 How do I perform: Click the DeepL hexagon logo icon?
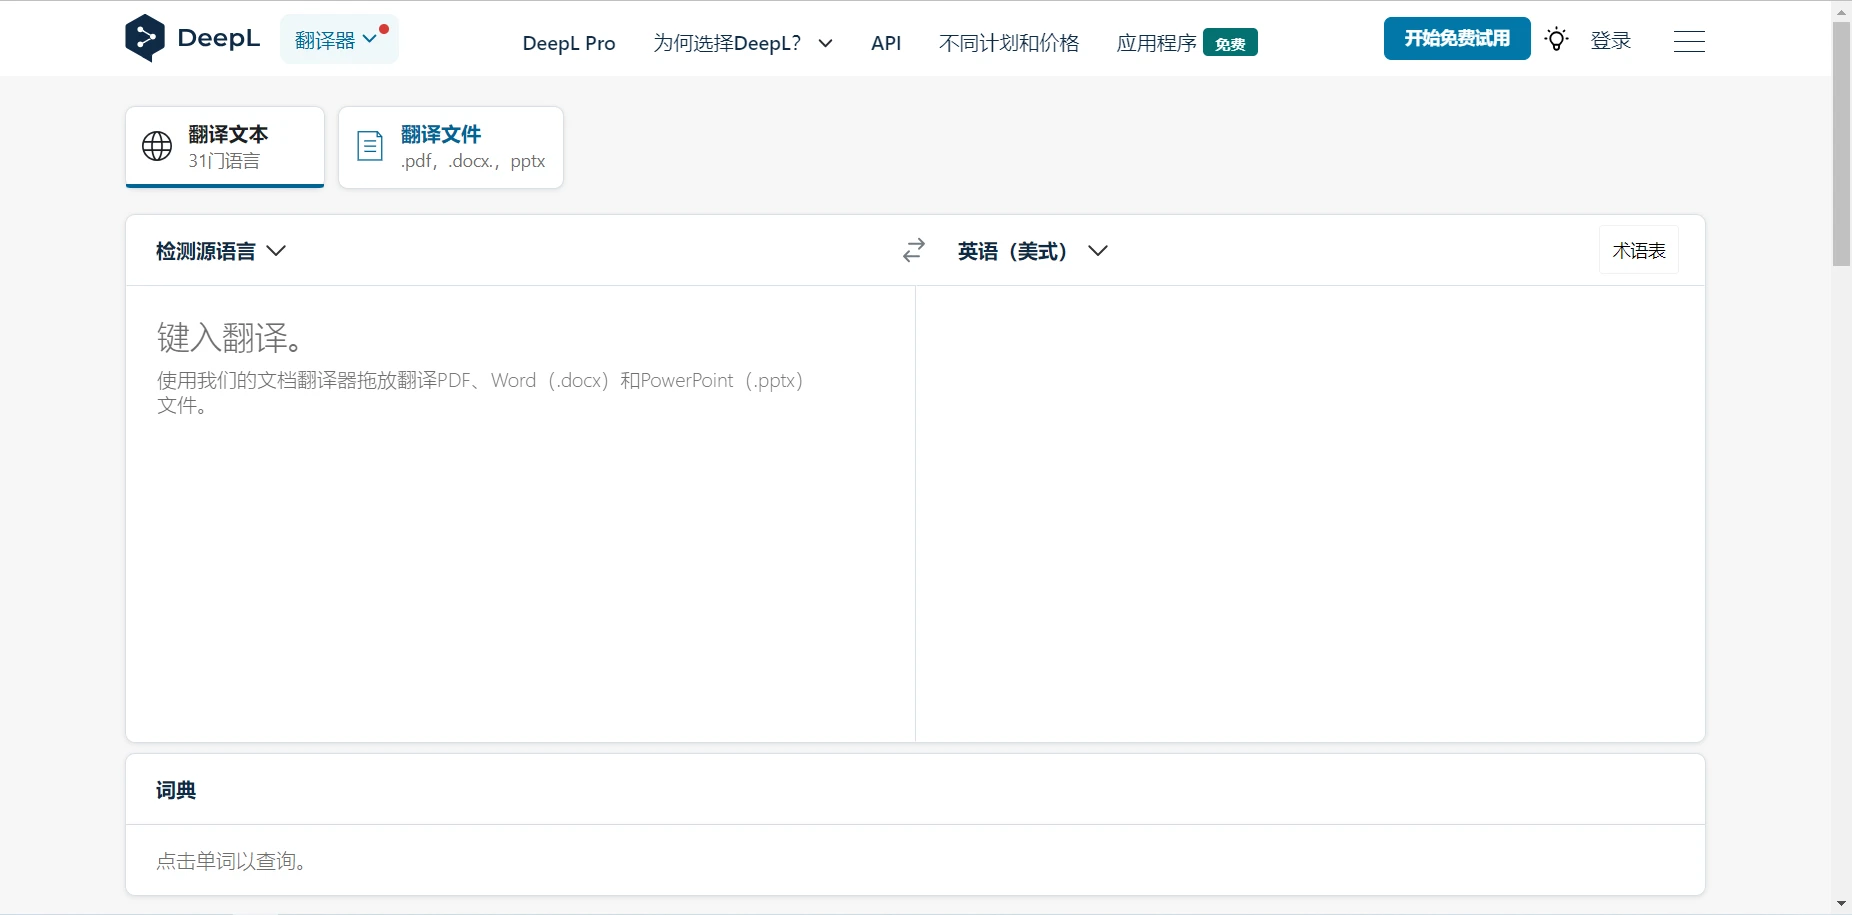tap(145, 38)
